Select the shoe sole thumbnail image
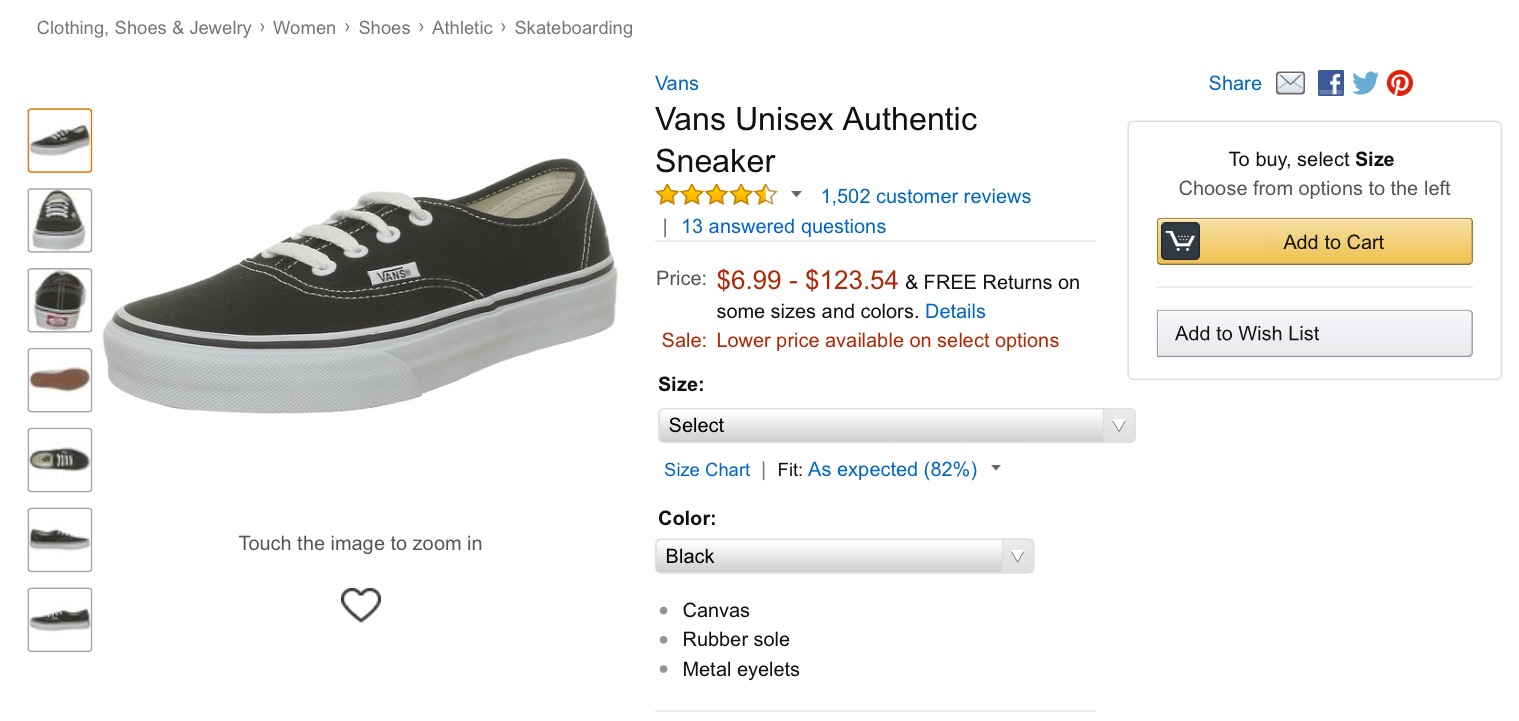 [60, 380]
